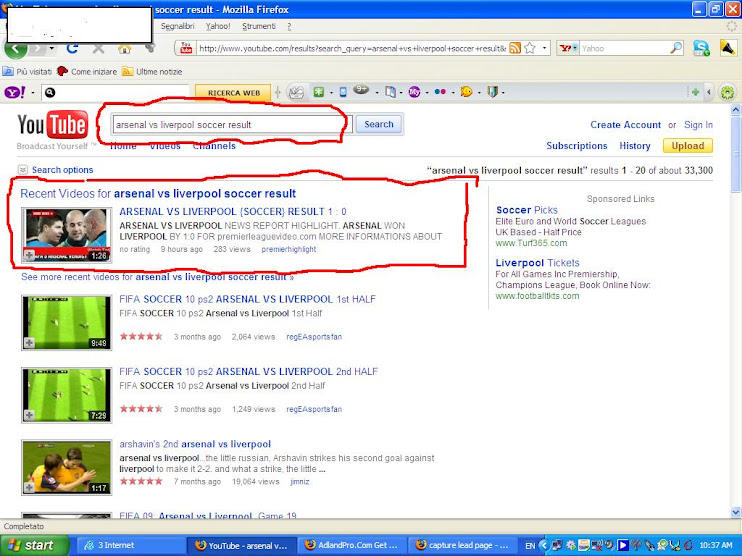Screen dimensions: 742x556
Task: Click the shield icon on Yahoo toolbar
Action: click(492, 92)
